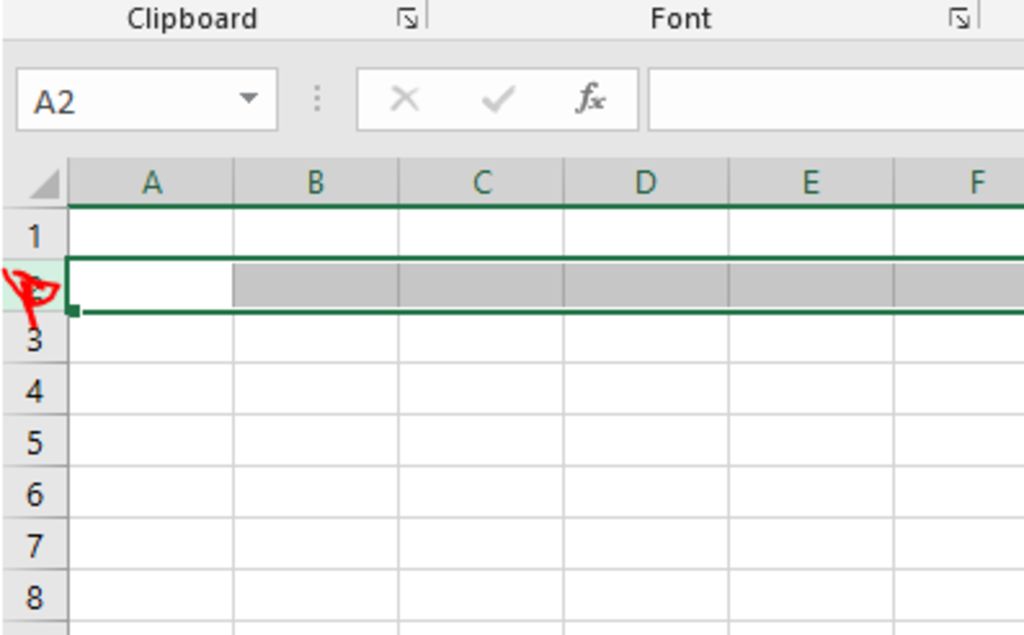Image resolution: width=1024 pixels, height=635 pixels.
Task: Click the Cancel X icon in formula bar
Action: [x=404, y=99]
